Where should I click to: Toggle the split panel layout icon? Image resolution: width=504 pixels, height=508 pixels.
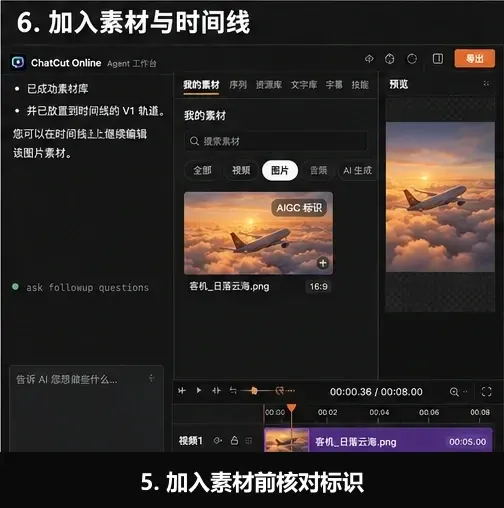coord(437,59)
